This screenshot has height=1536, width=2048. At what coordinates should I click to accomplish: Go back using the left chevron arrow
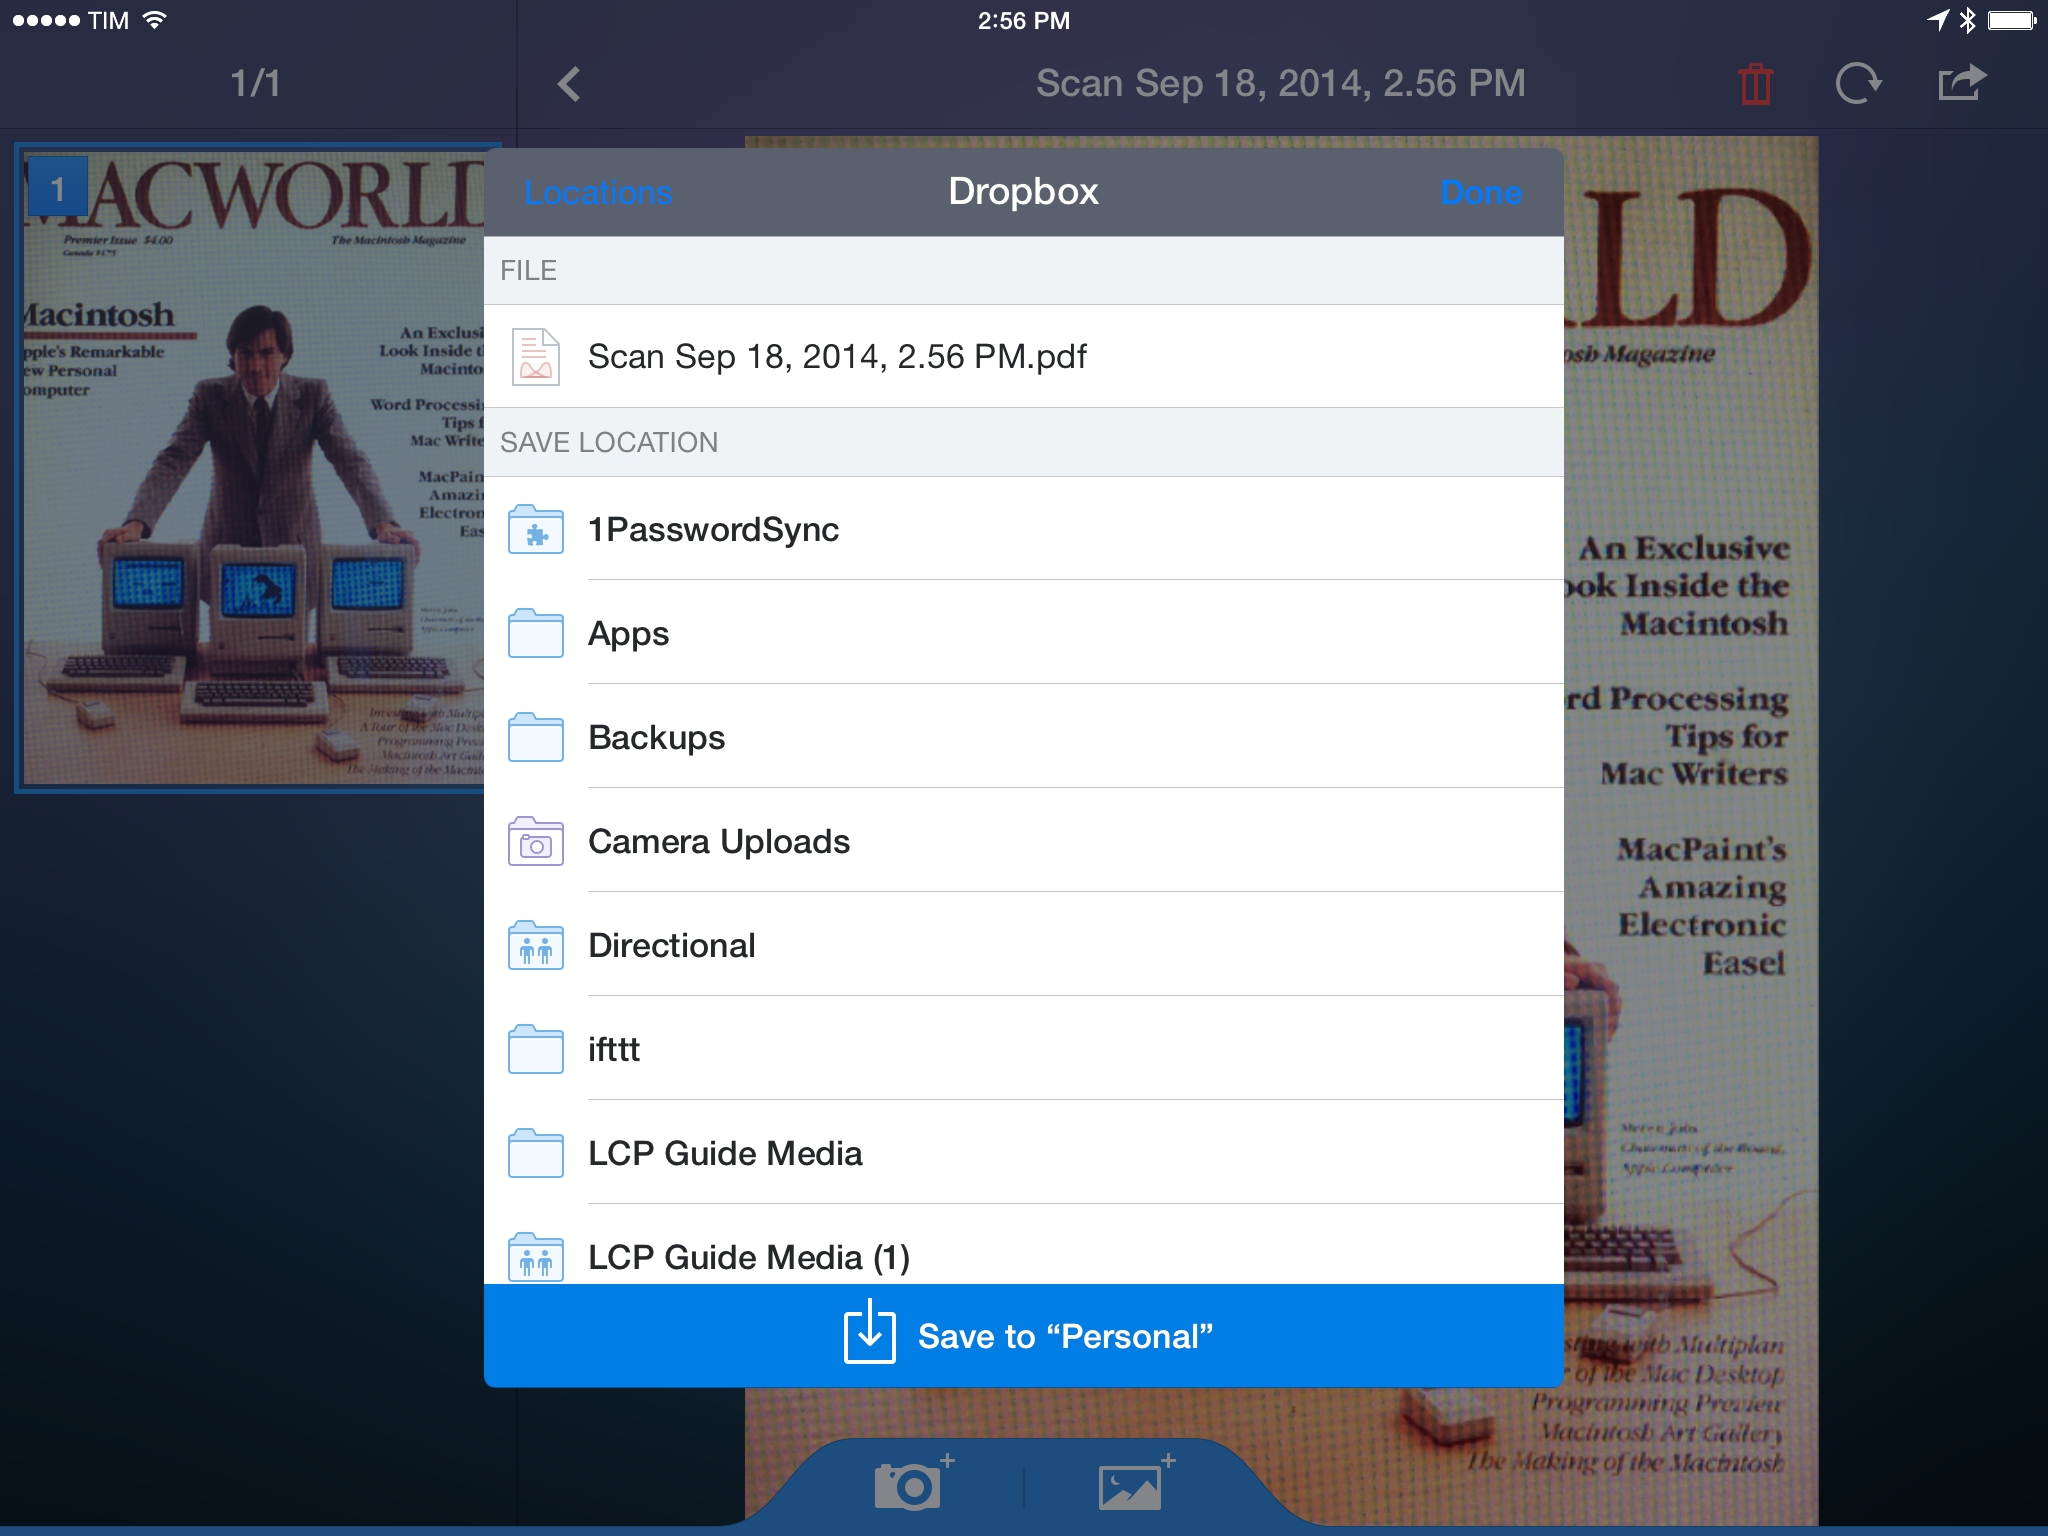pos(570,84)
